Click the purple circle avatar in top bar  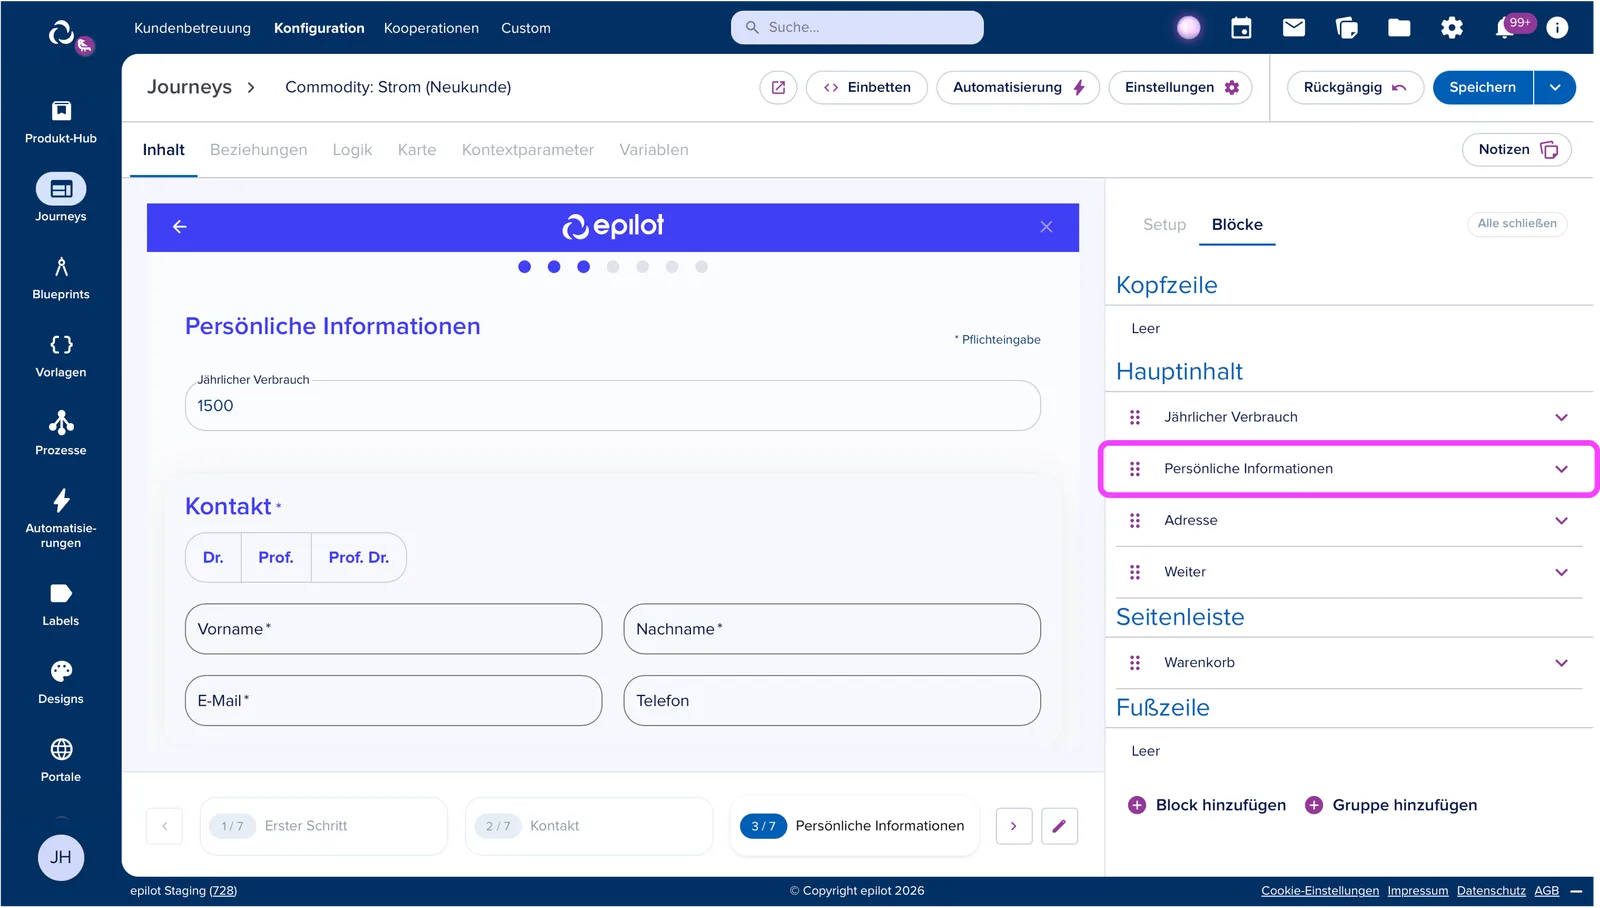(x=1188, y=28)
